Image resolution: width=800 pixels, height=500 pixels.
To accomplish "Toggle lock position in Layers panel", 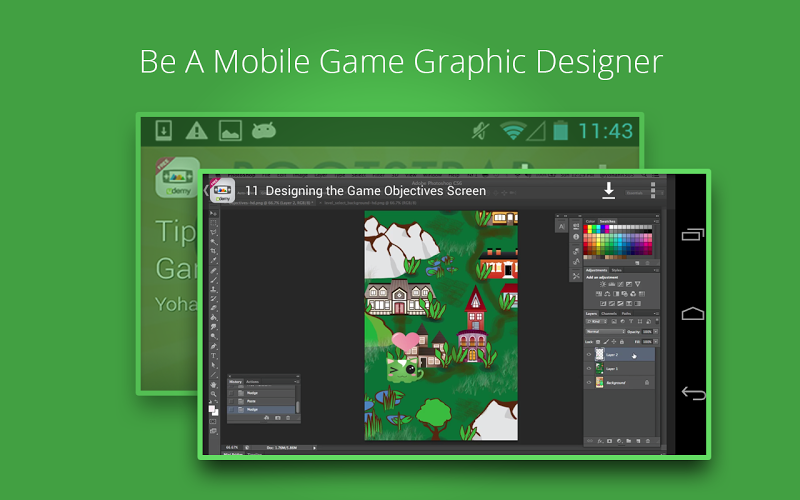I will pyautogui.click(x=614, y=341).
